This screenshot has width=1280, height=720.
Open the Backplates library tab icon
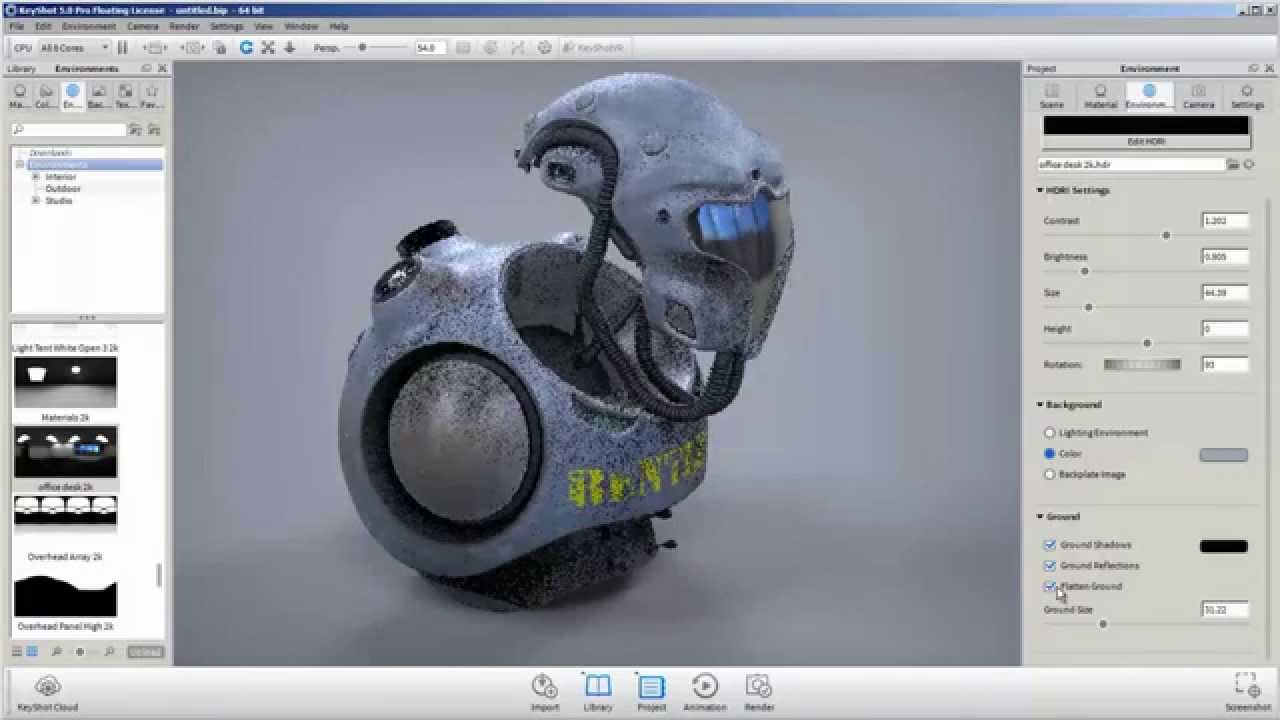(x=99, y=96)
